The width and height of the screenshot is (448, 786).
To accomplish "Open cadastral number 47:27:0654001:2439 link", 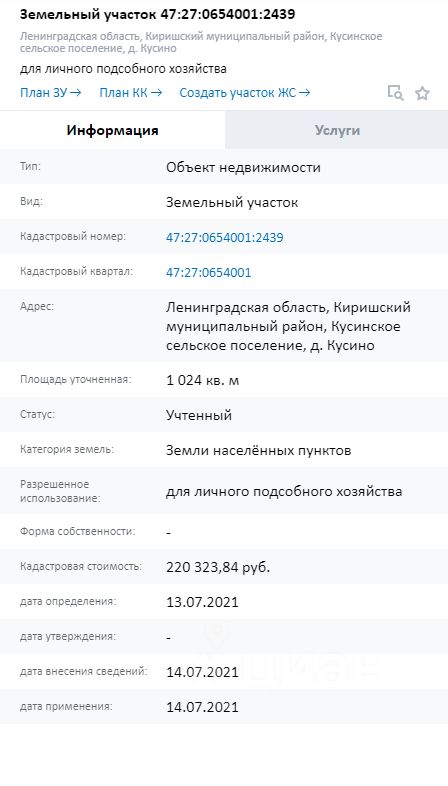I will (225, 237).
